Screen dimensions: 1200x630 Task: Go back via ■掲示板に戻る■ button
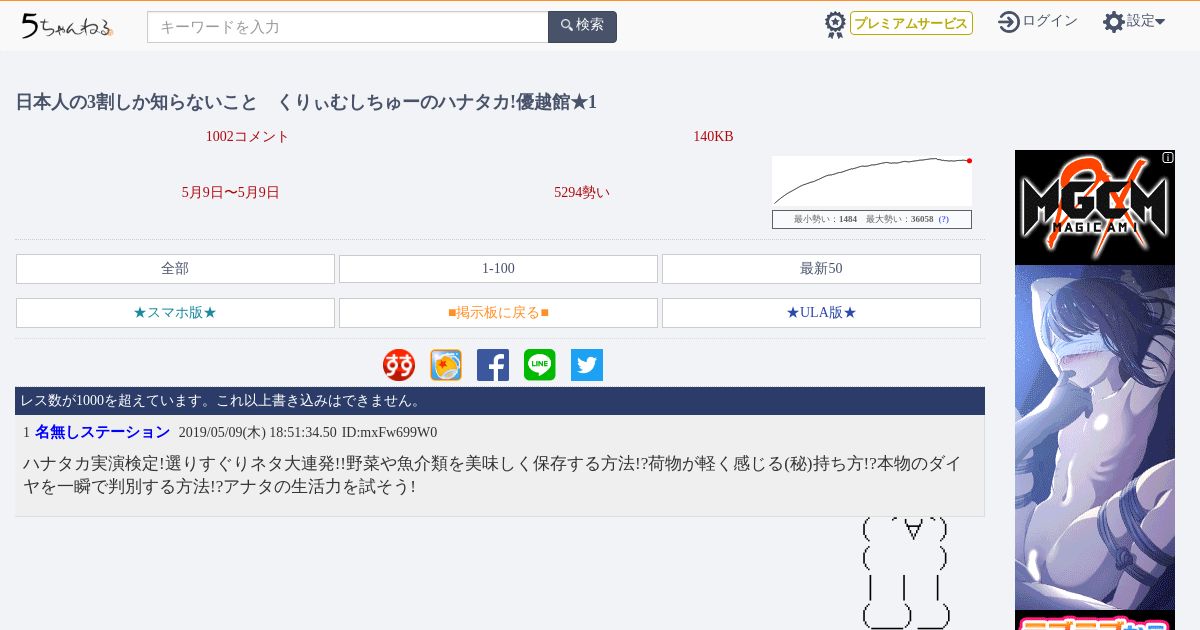[498, 313]
